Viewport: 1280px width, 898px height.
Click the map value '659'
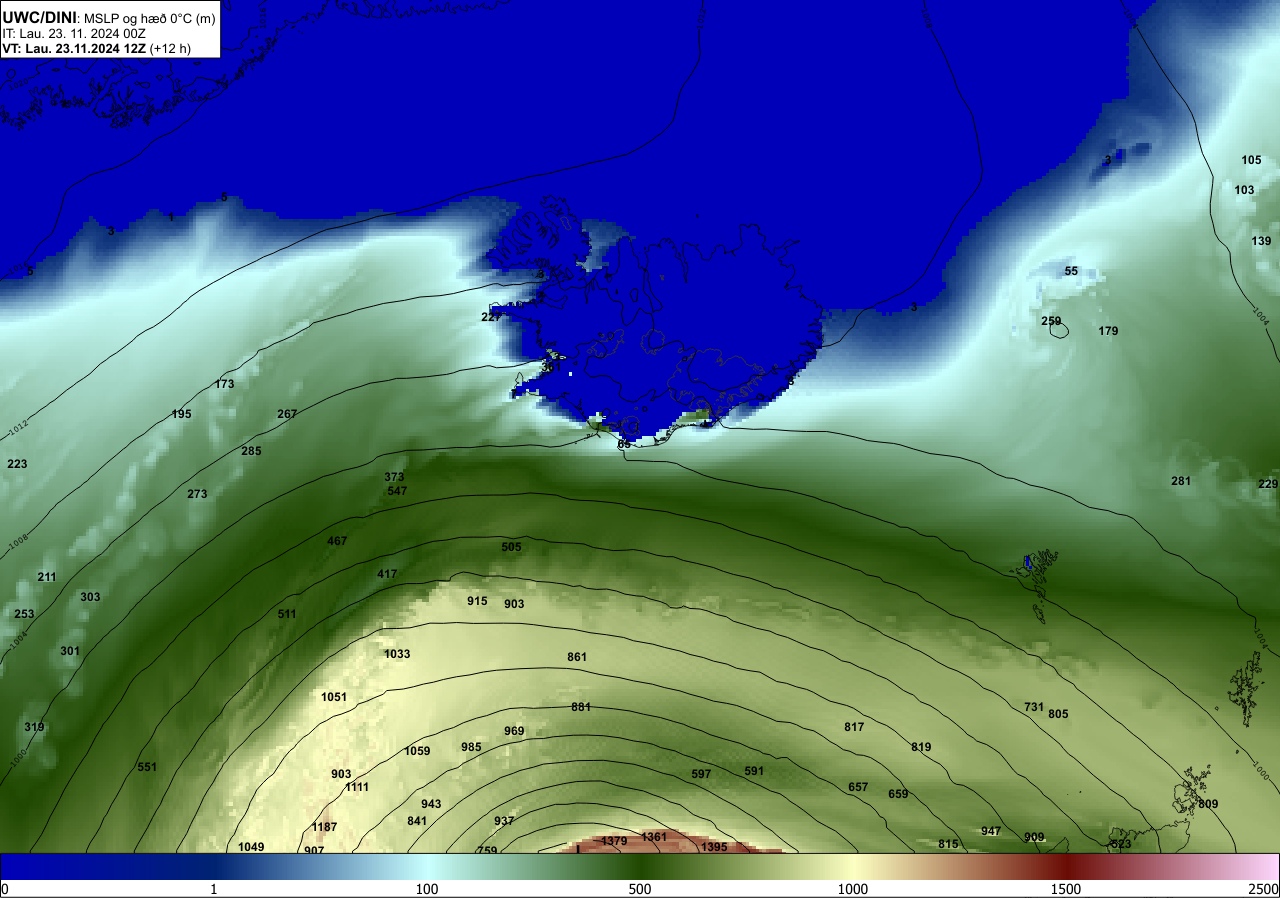pos(898,794)
